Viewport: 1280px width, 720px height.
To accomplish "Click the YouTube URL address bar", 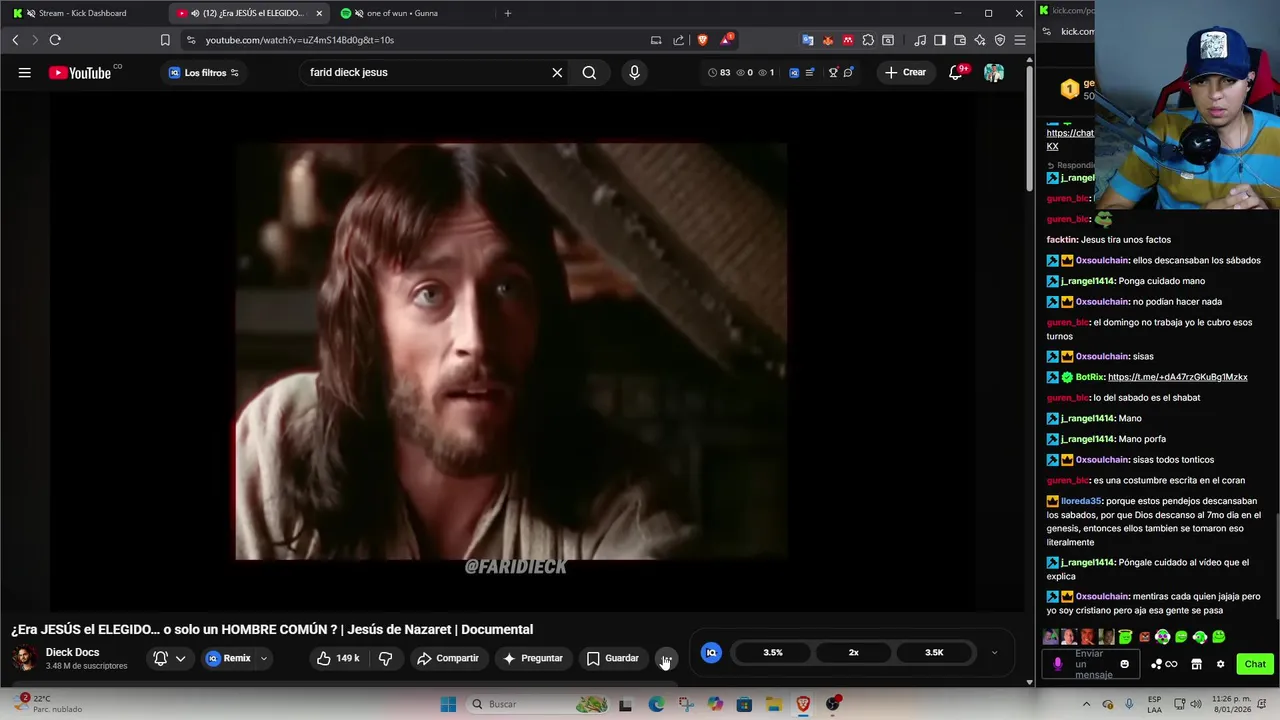I will click(415, 40).
